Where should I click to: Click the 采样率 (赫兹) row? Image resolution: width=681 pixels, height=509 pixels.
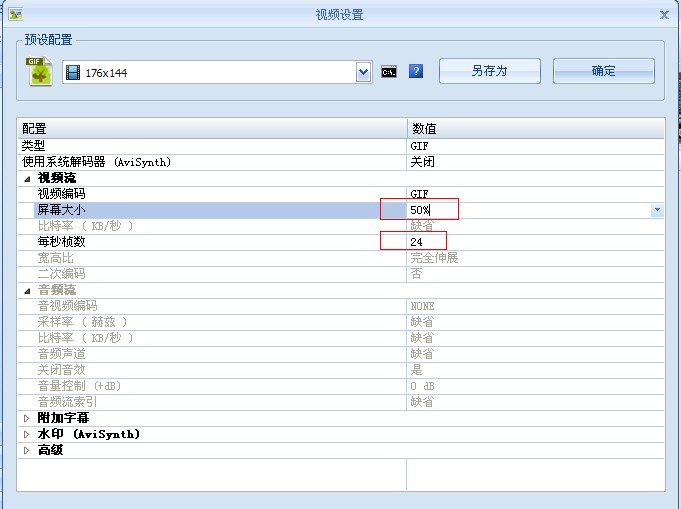pos(341,322)
